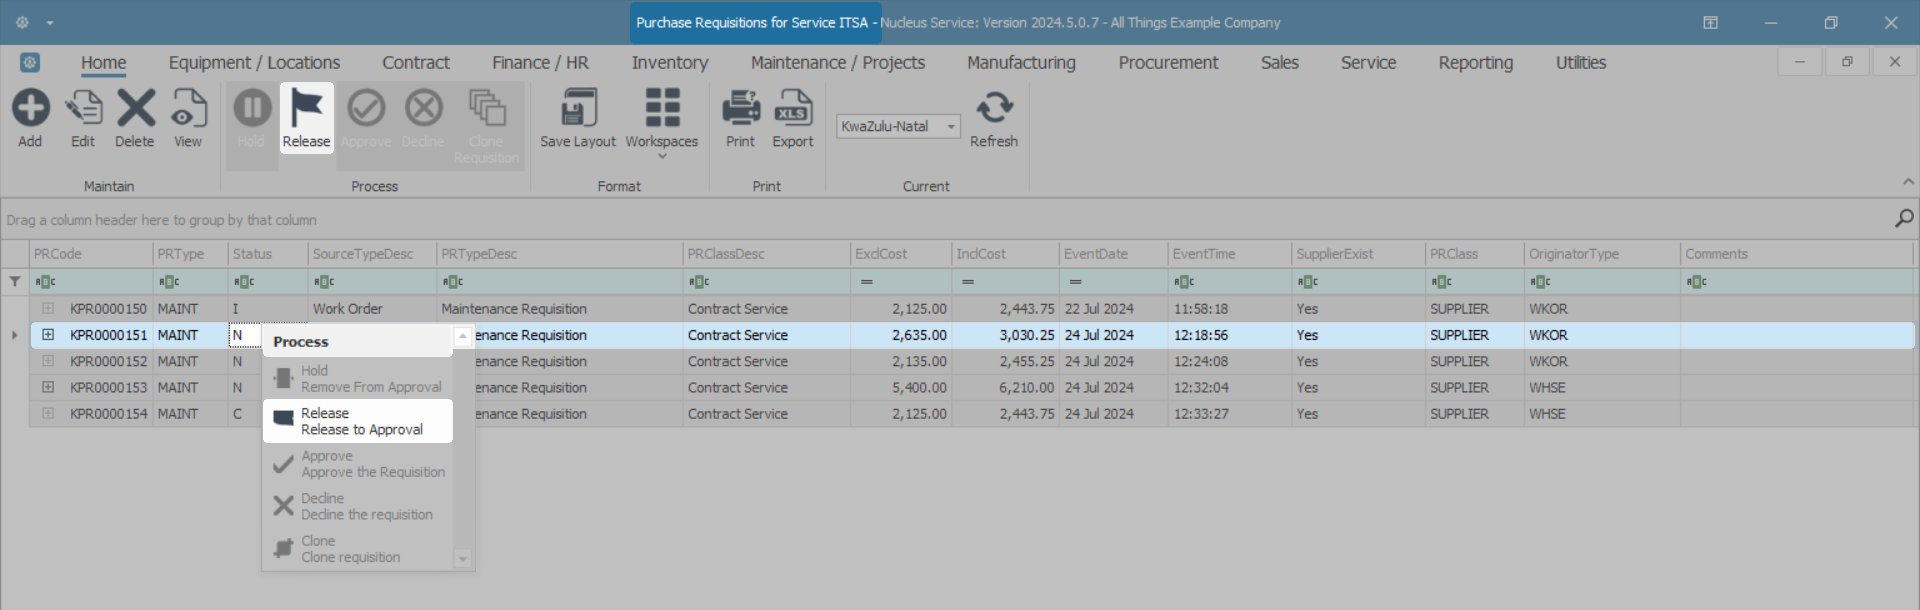Click the Approve checkmark ribbon icon
The height and width of the screenshot is (610, 1920).
point(366,108)
